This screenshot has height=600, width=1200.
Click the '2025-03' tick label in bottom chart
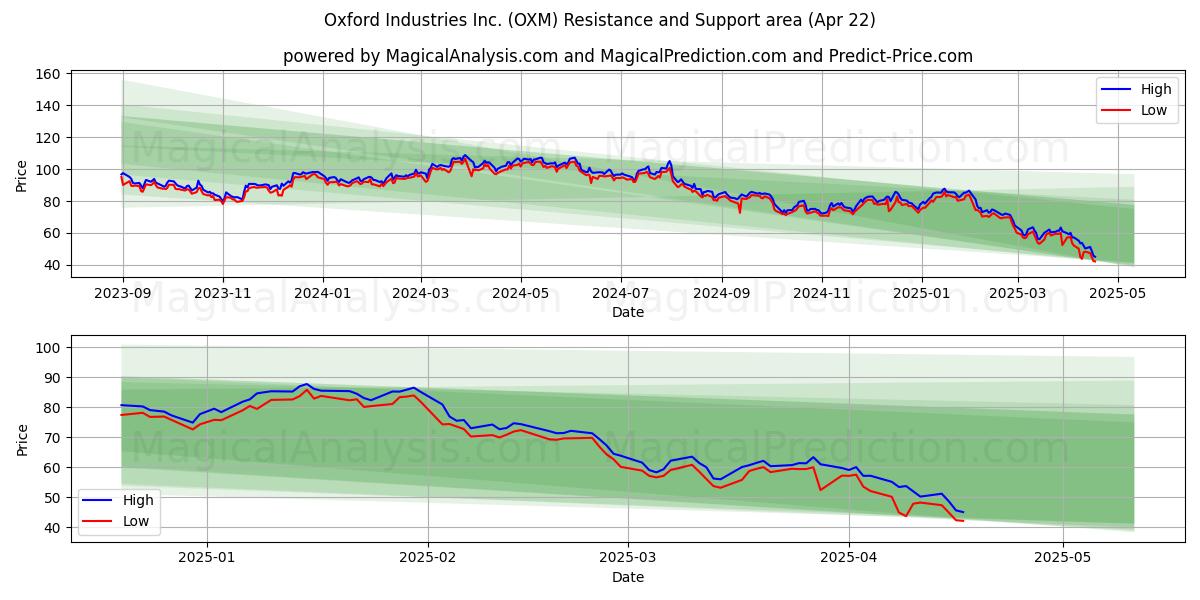click(629, 558)
